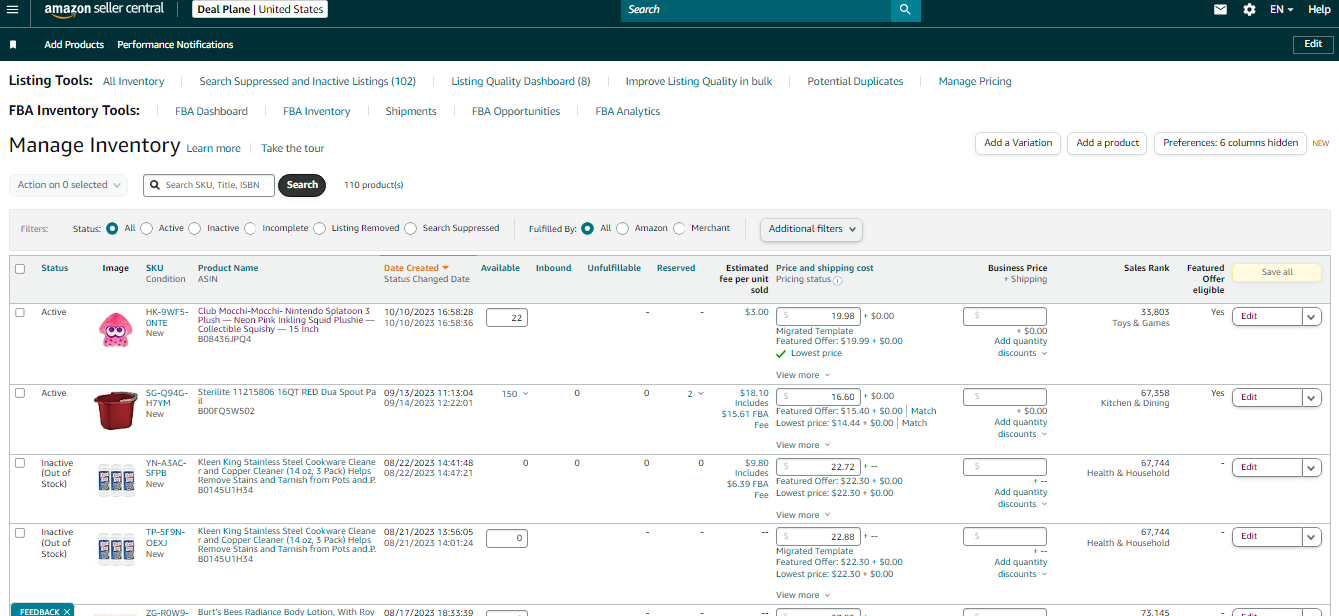Viewport: 1339px width, 616px height.
Task: Open the Action on 0 selected dropdown
Action: (x=69, y=185)
